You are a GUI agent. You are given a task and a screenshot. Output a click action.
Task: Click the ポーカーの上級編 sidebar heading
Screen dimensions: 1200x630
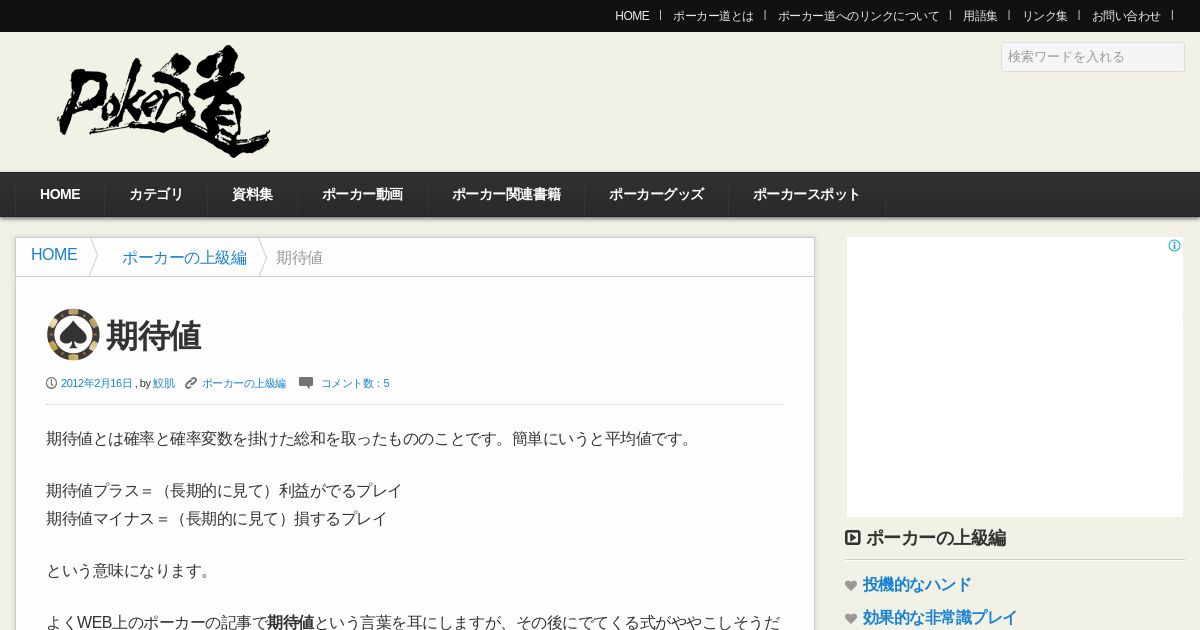[x=936, y=538]
